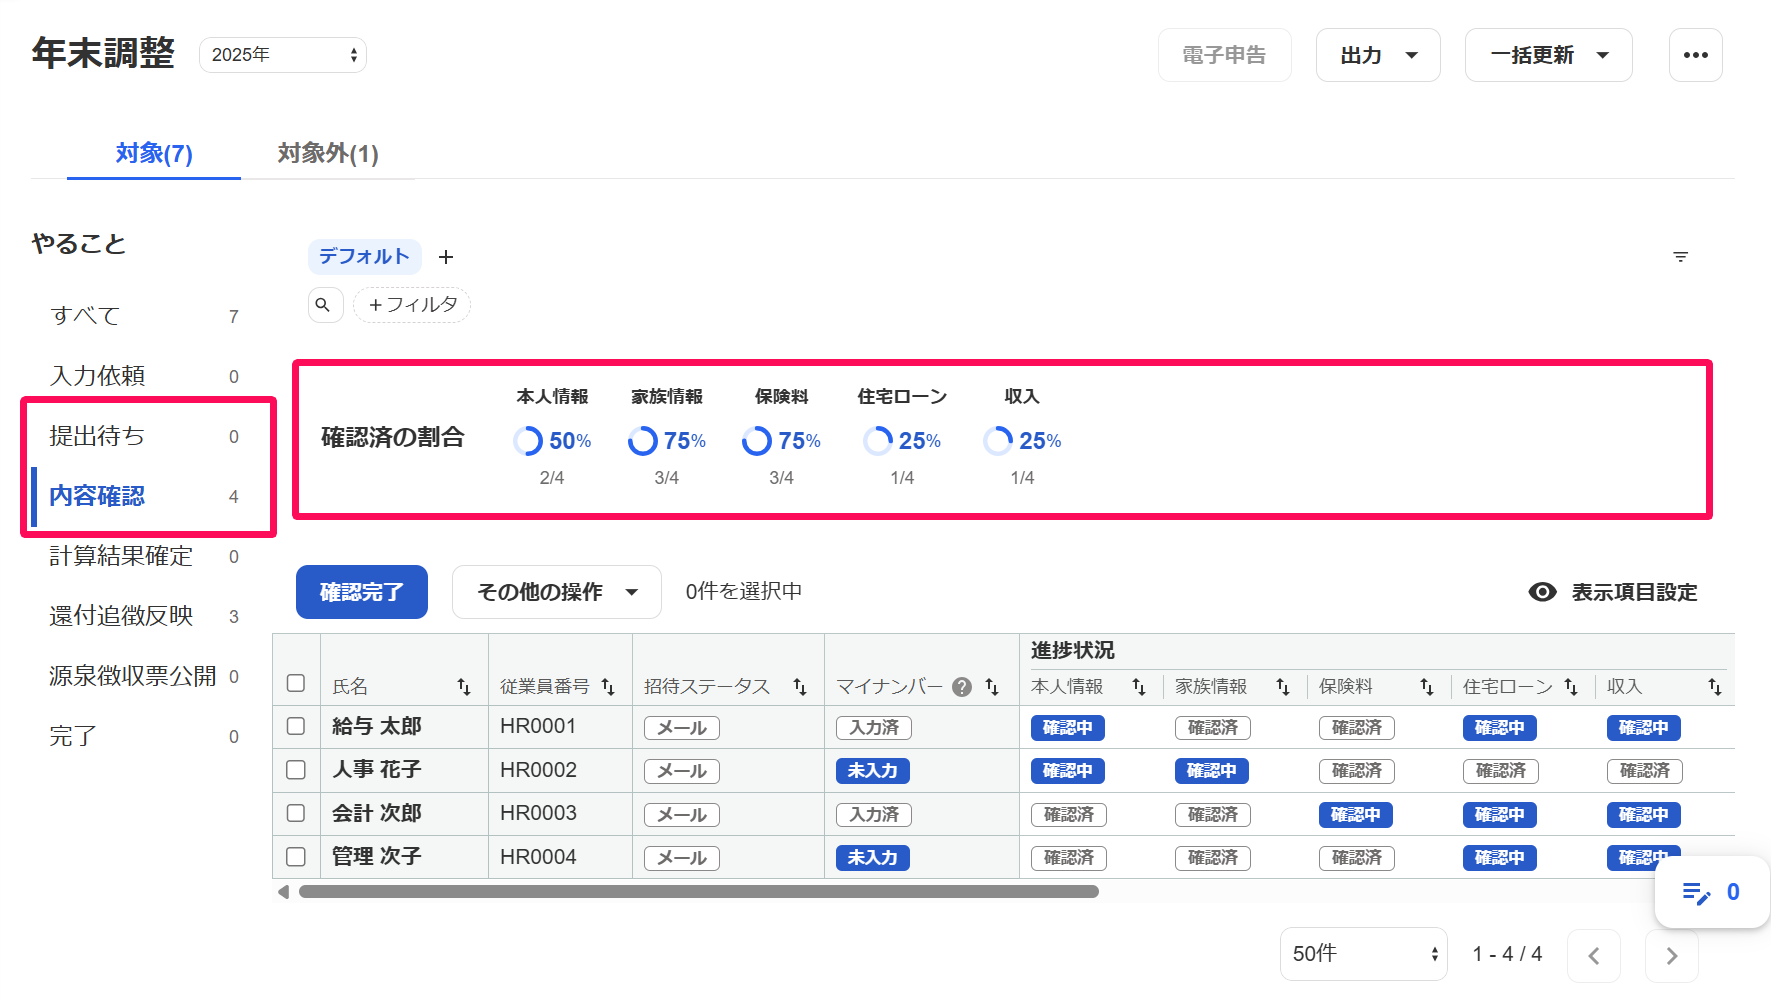Go to previous page arrow
The width and height of the screenshot is (1771, 999).
pyautogui.click(x=1594, y=955)
